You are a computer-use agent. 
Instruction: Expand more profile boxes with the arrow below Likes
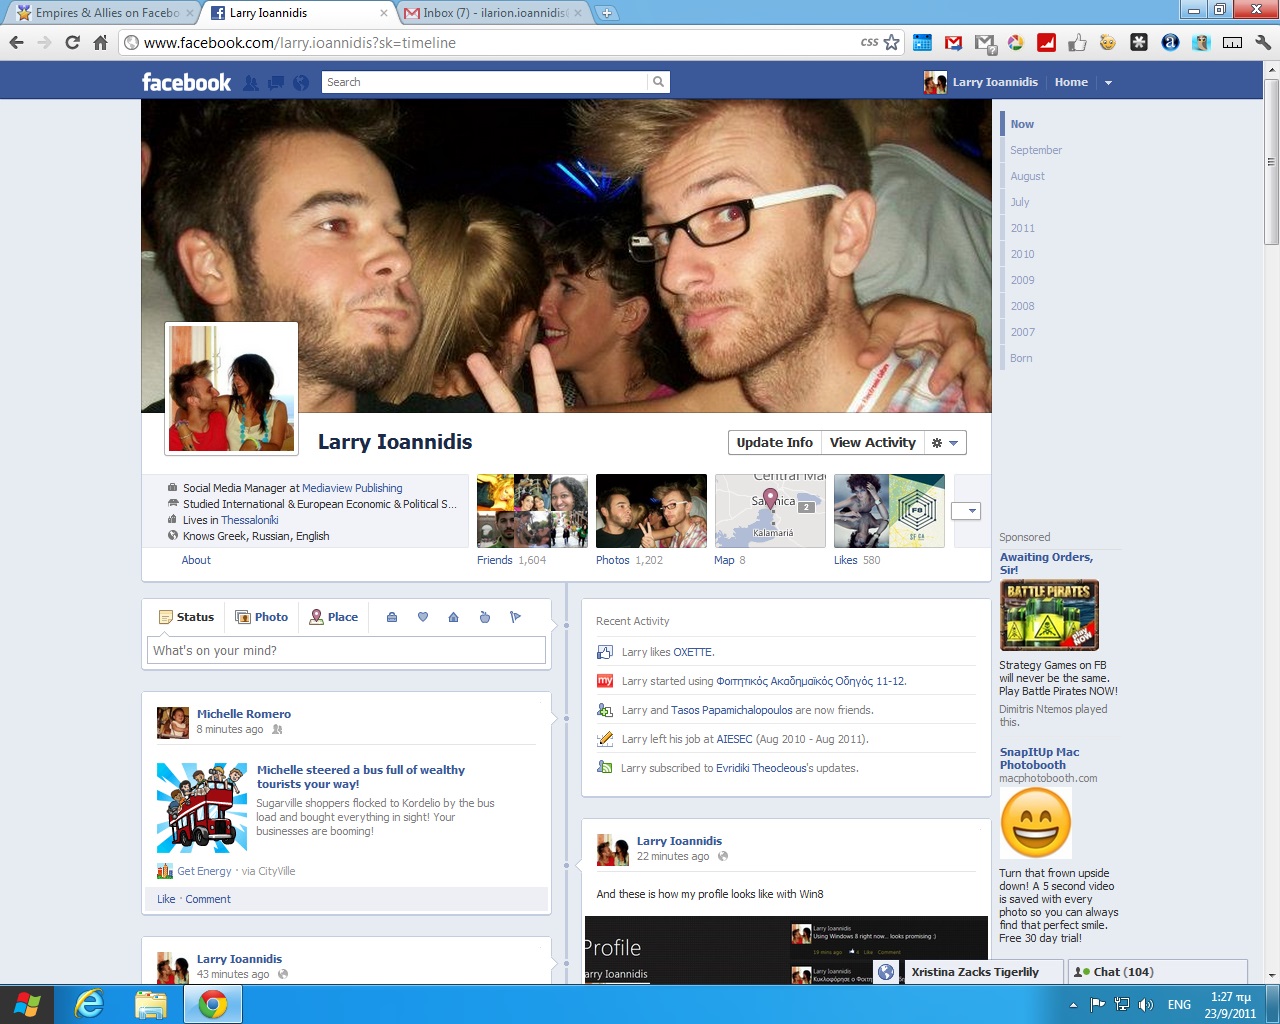pyautogui.click(x=966, y=510)
